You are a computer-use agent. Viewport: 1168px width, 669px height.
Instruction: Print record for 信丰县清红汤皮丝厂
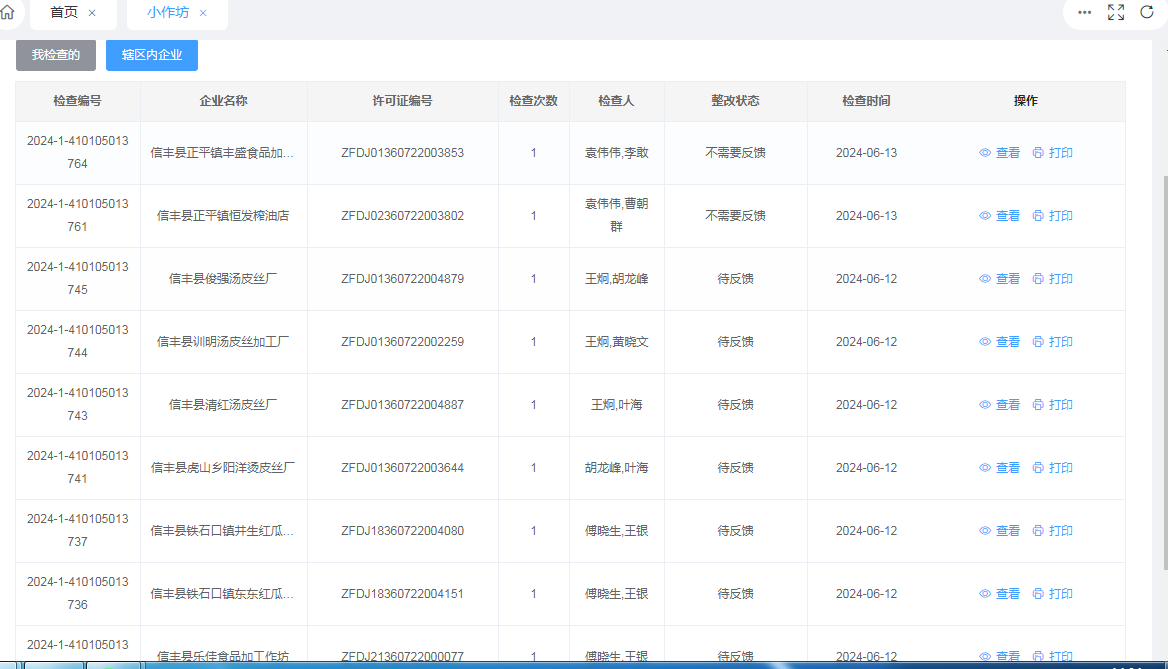pyautogui.click(x=1052, y=405)
